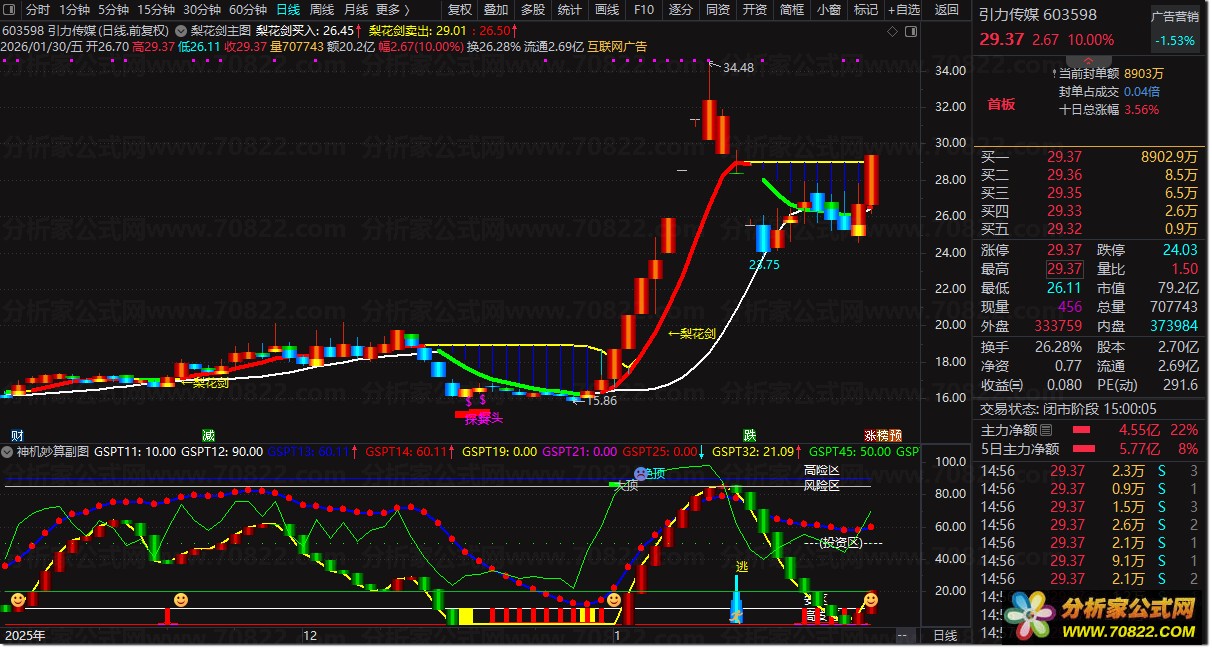The height and width of the screenshot is (648, 1212).
Task: Click the 减 marker below the main chart
Action: coord(208,436)
